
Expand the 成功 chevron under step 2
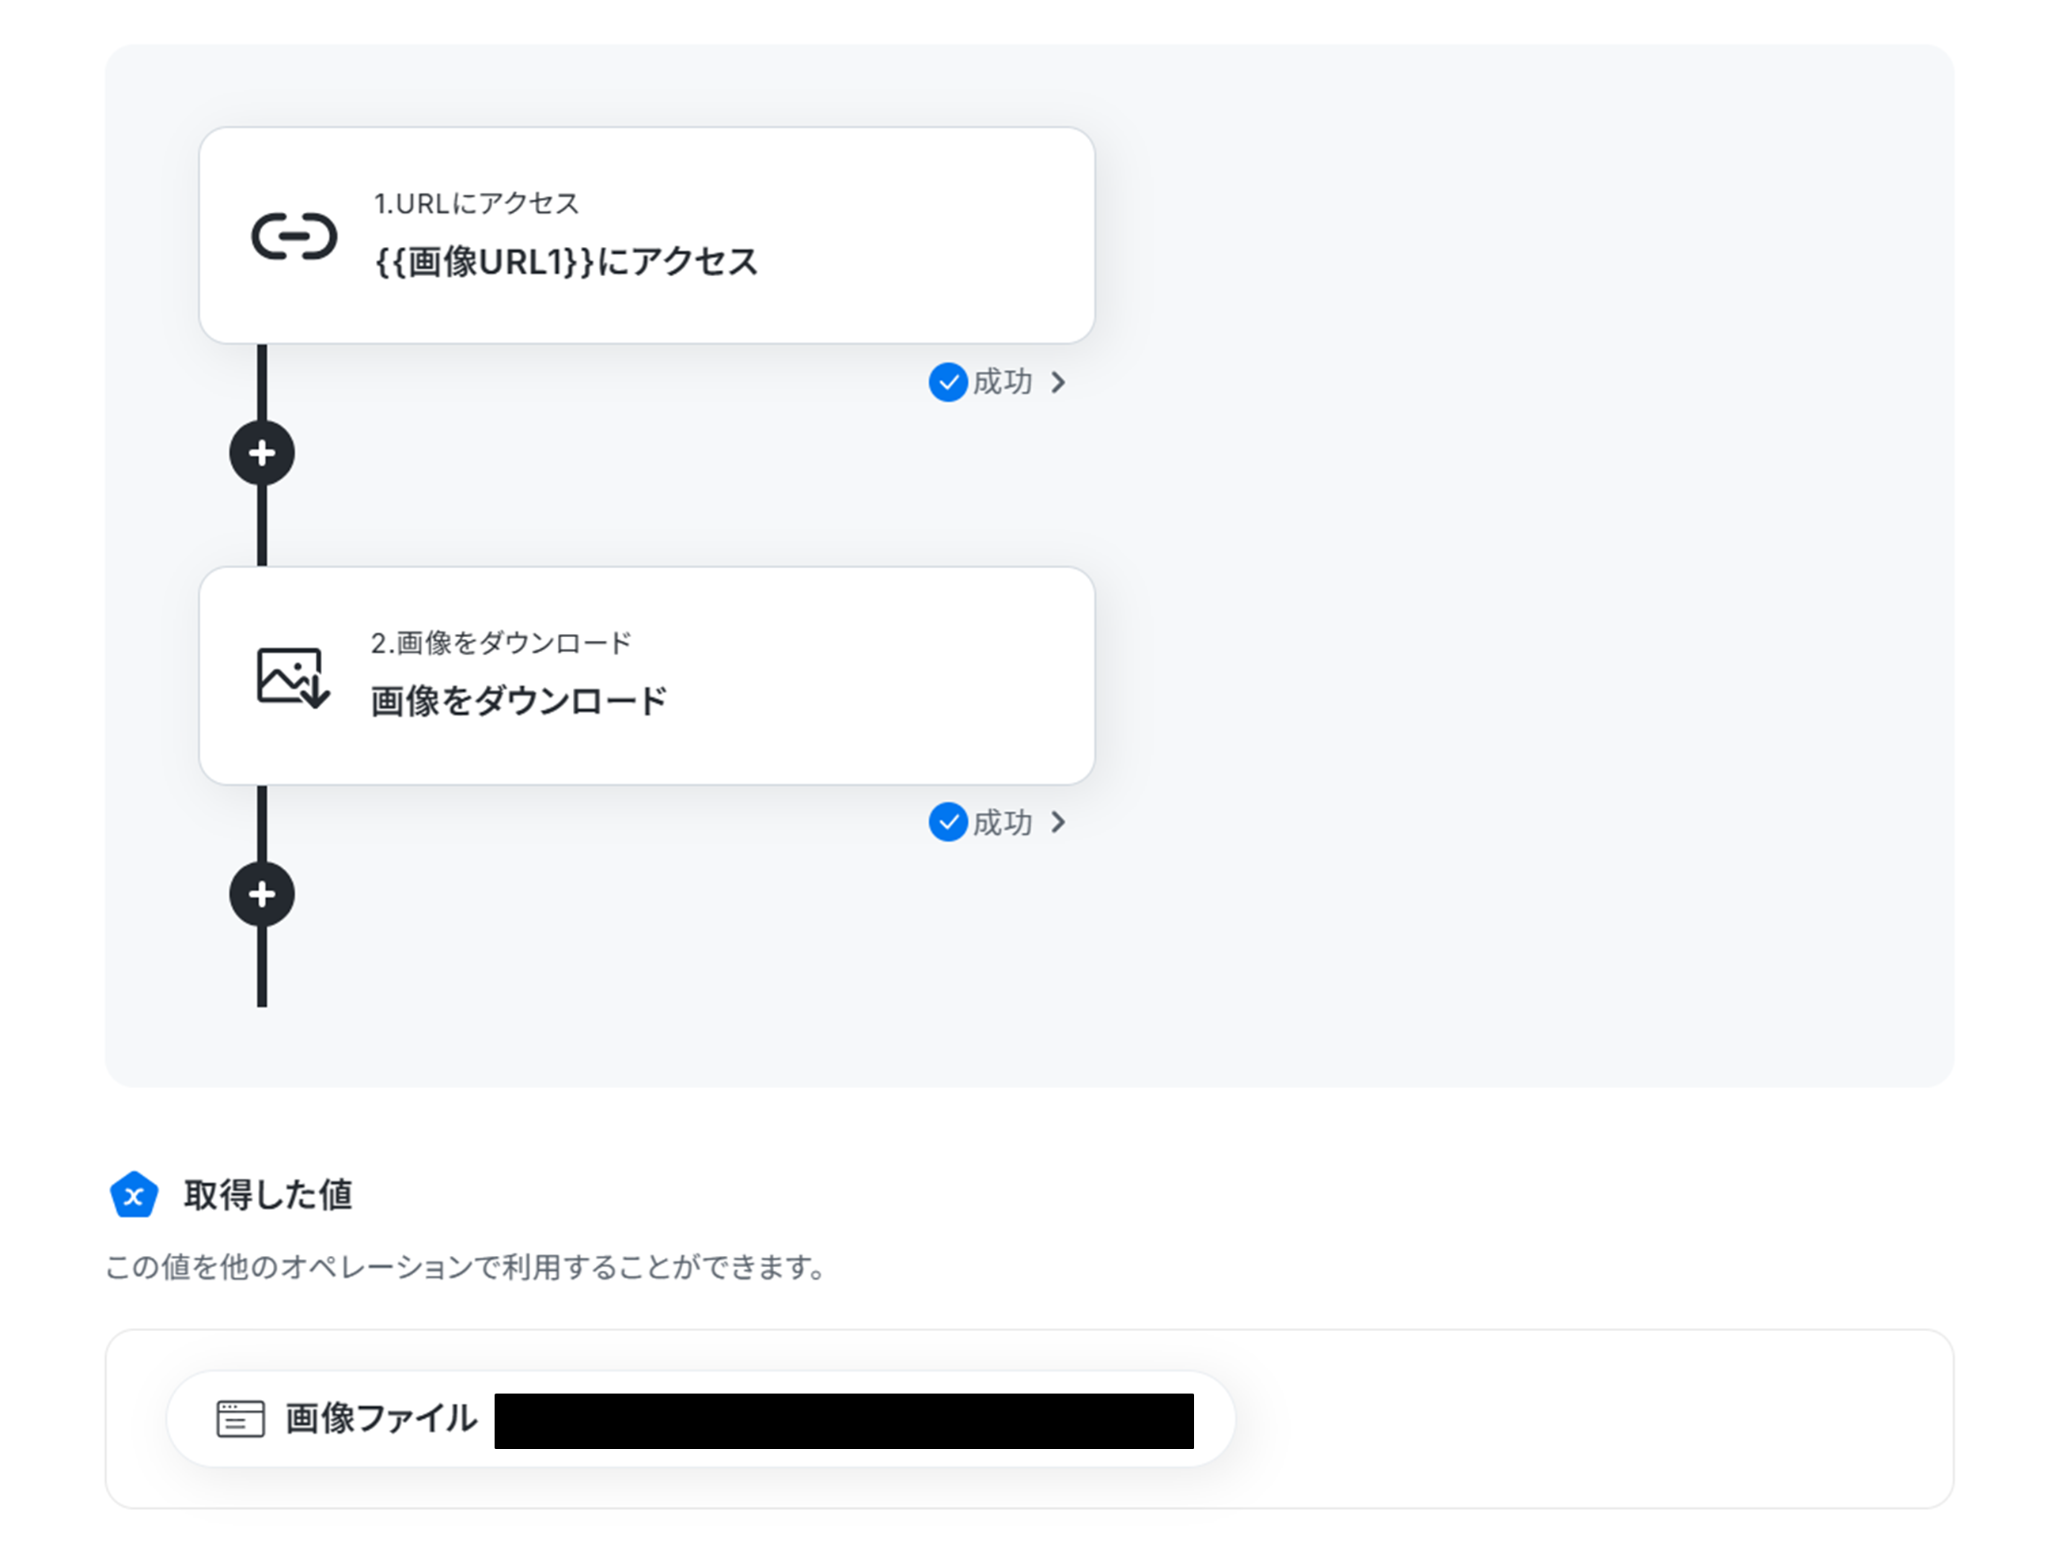(1058, 822)
